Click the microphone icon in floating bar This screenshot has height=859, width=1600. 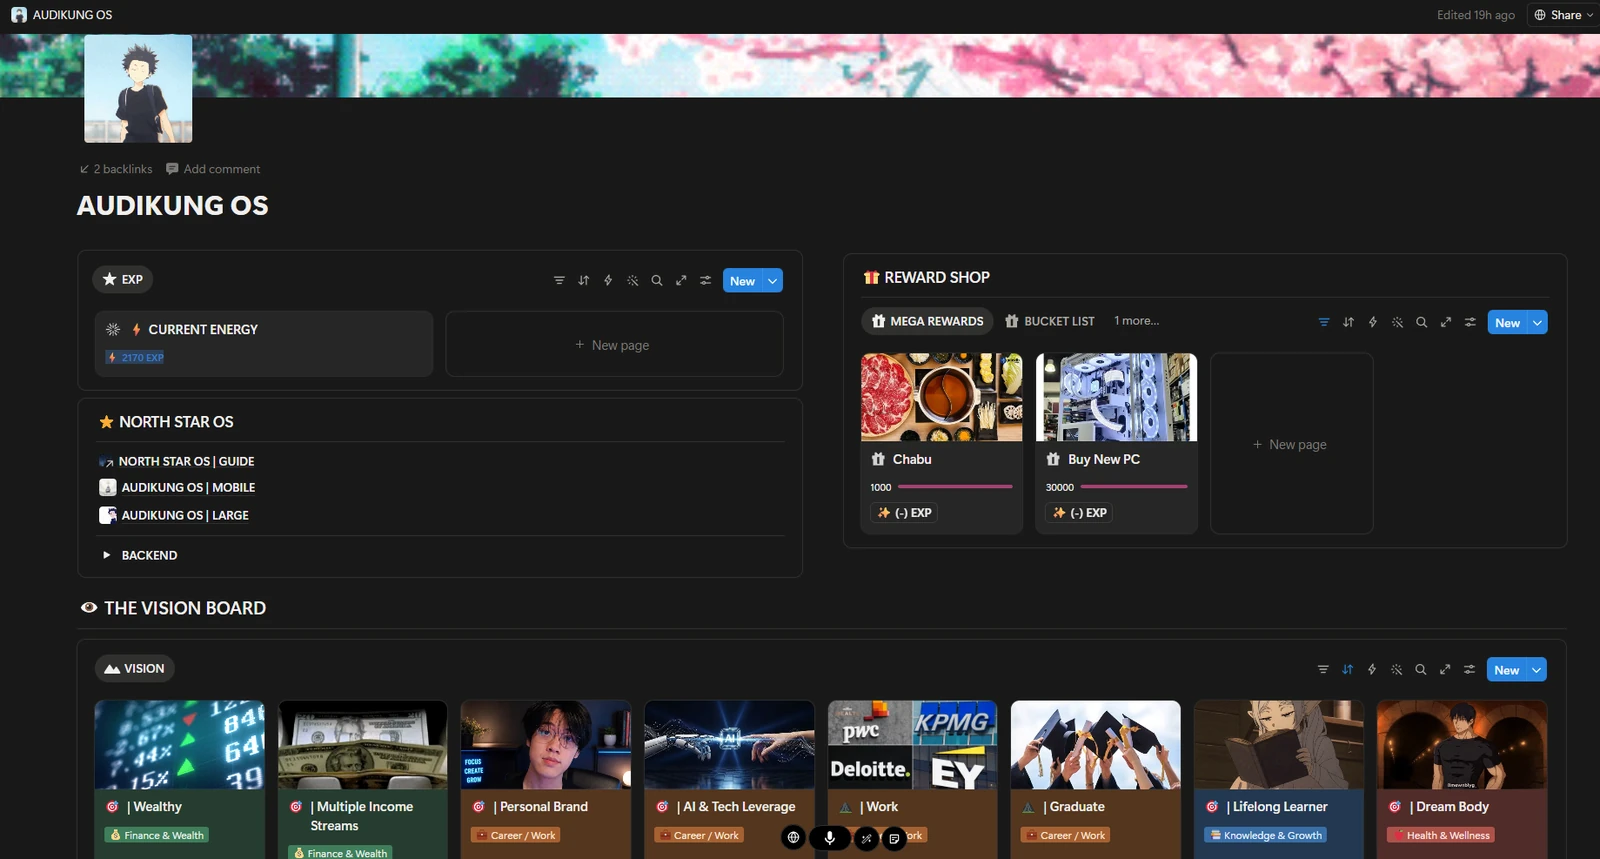click(x=829, y=838)
